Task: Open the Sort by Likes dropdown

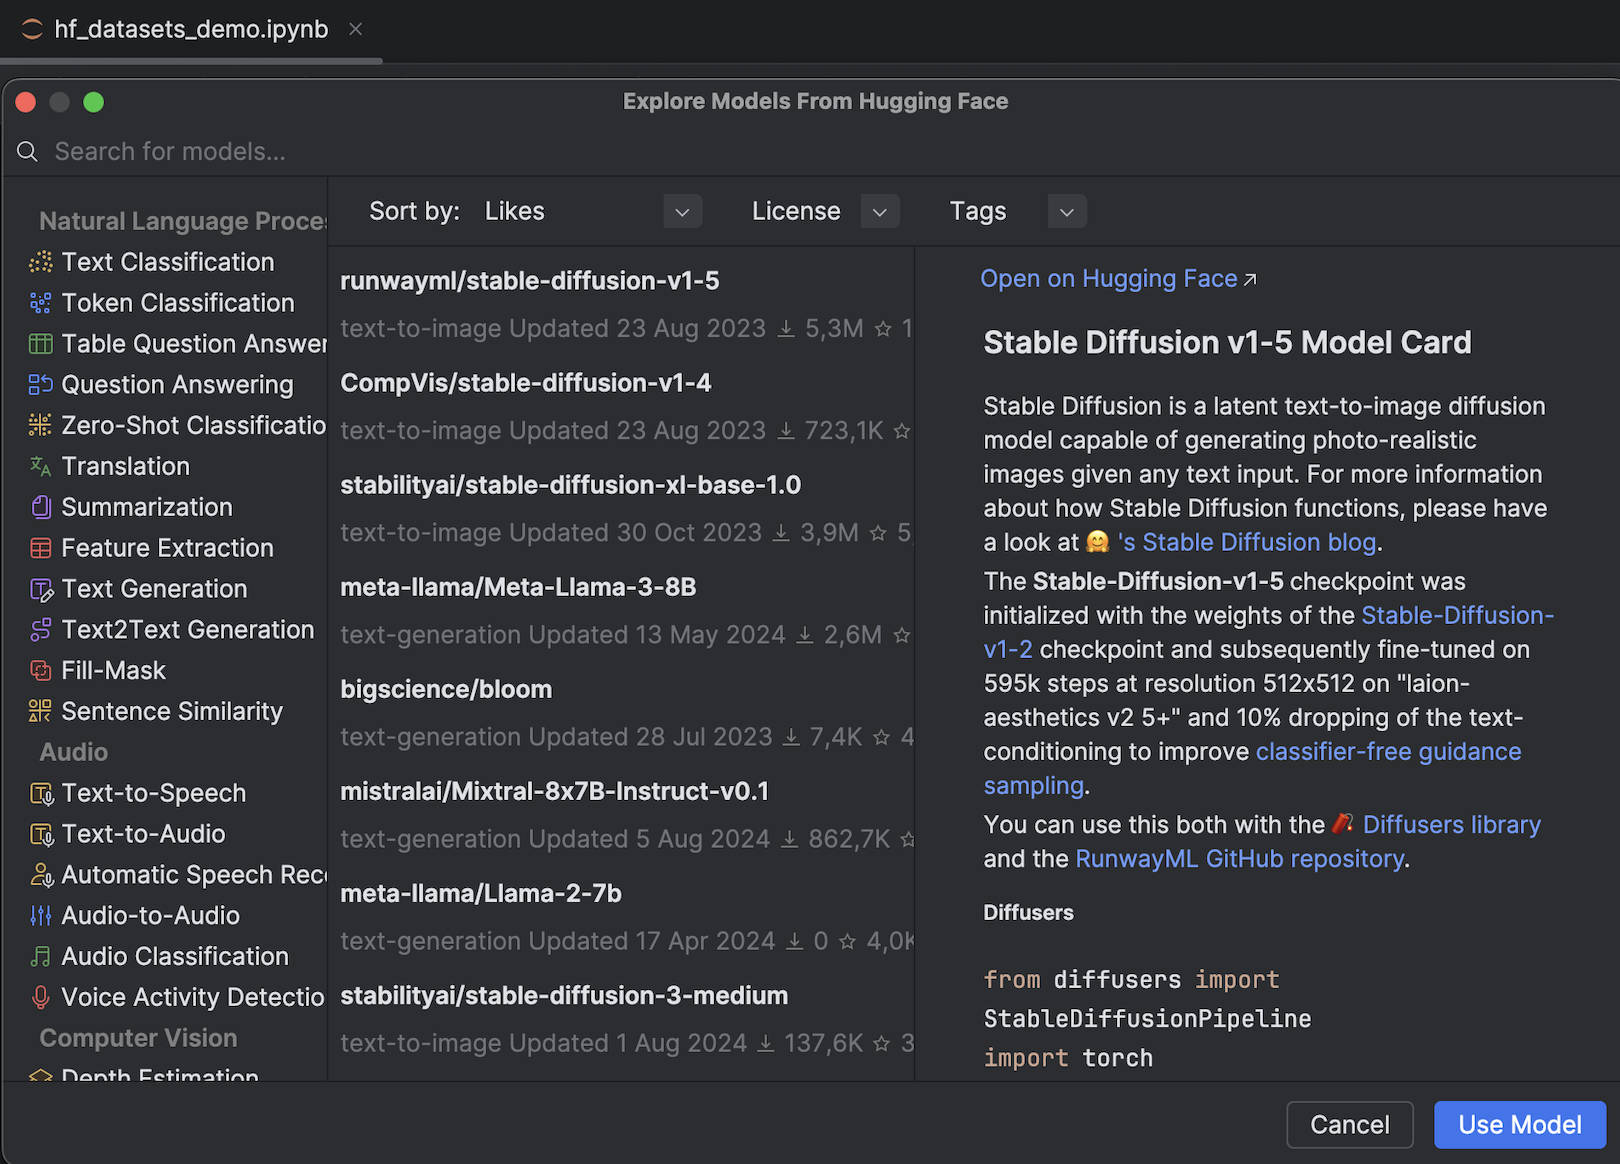Action: point(682,211)
